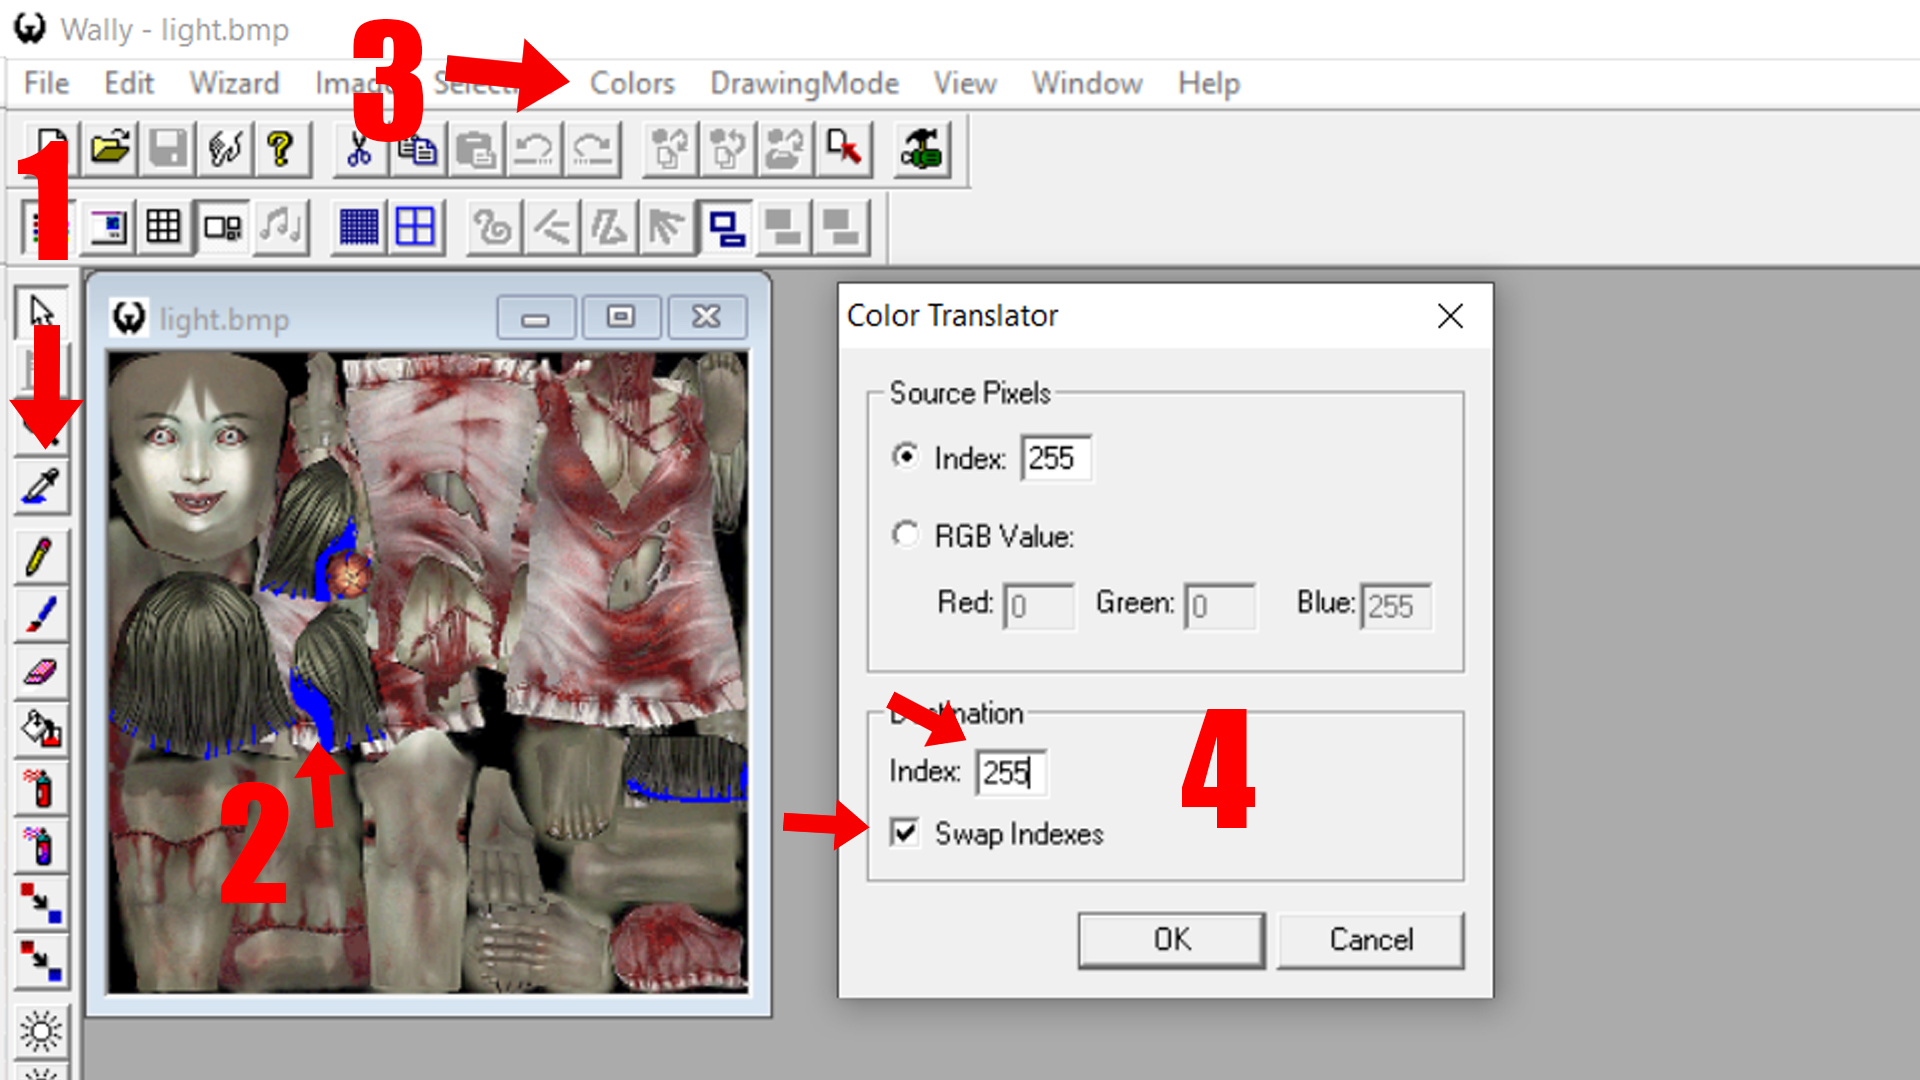Image resolution: width=1920 pixels, height=1080 pixels.
Task: Select the Pencil tool
Action: coord(41,557)
